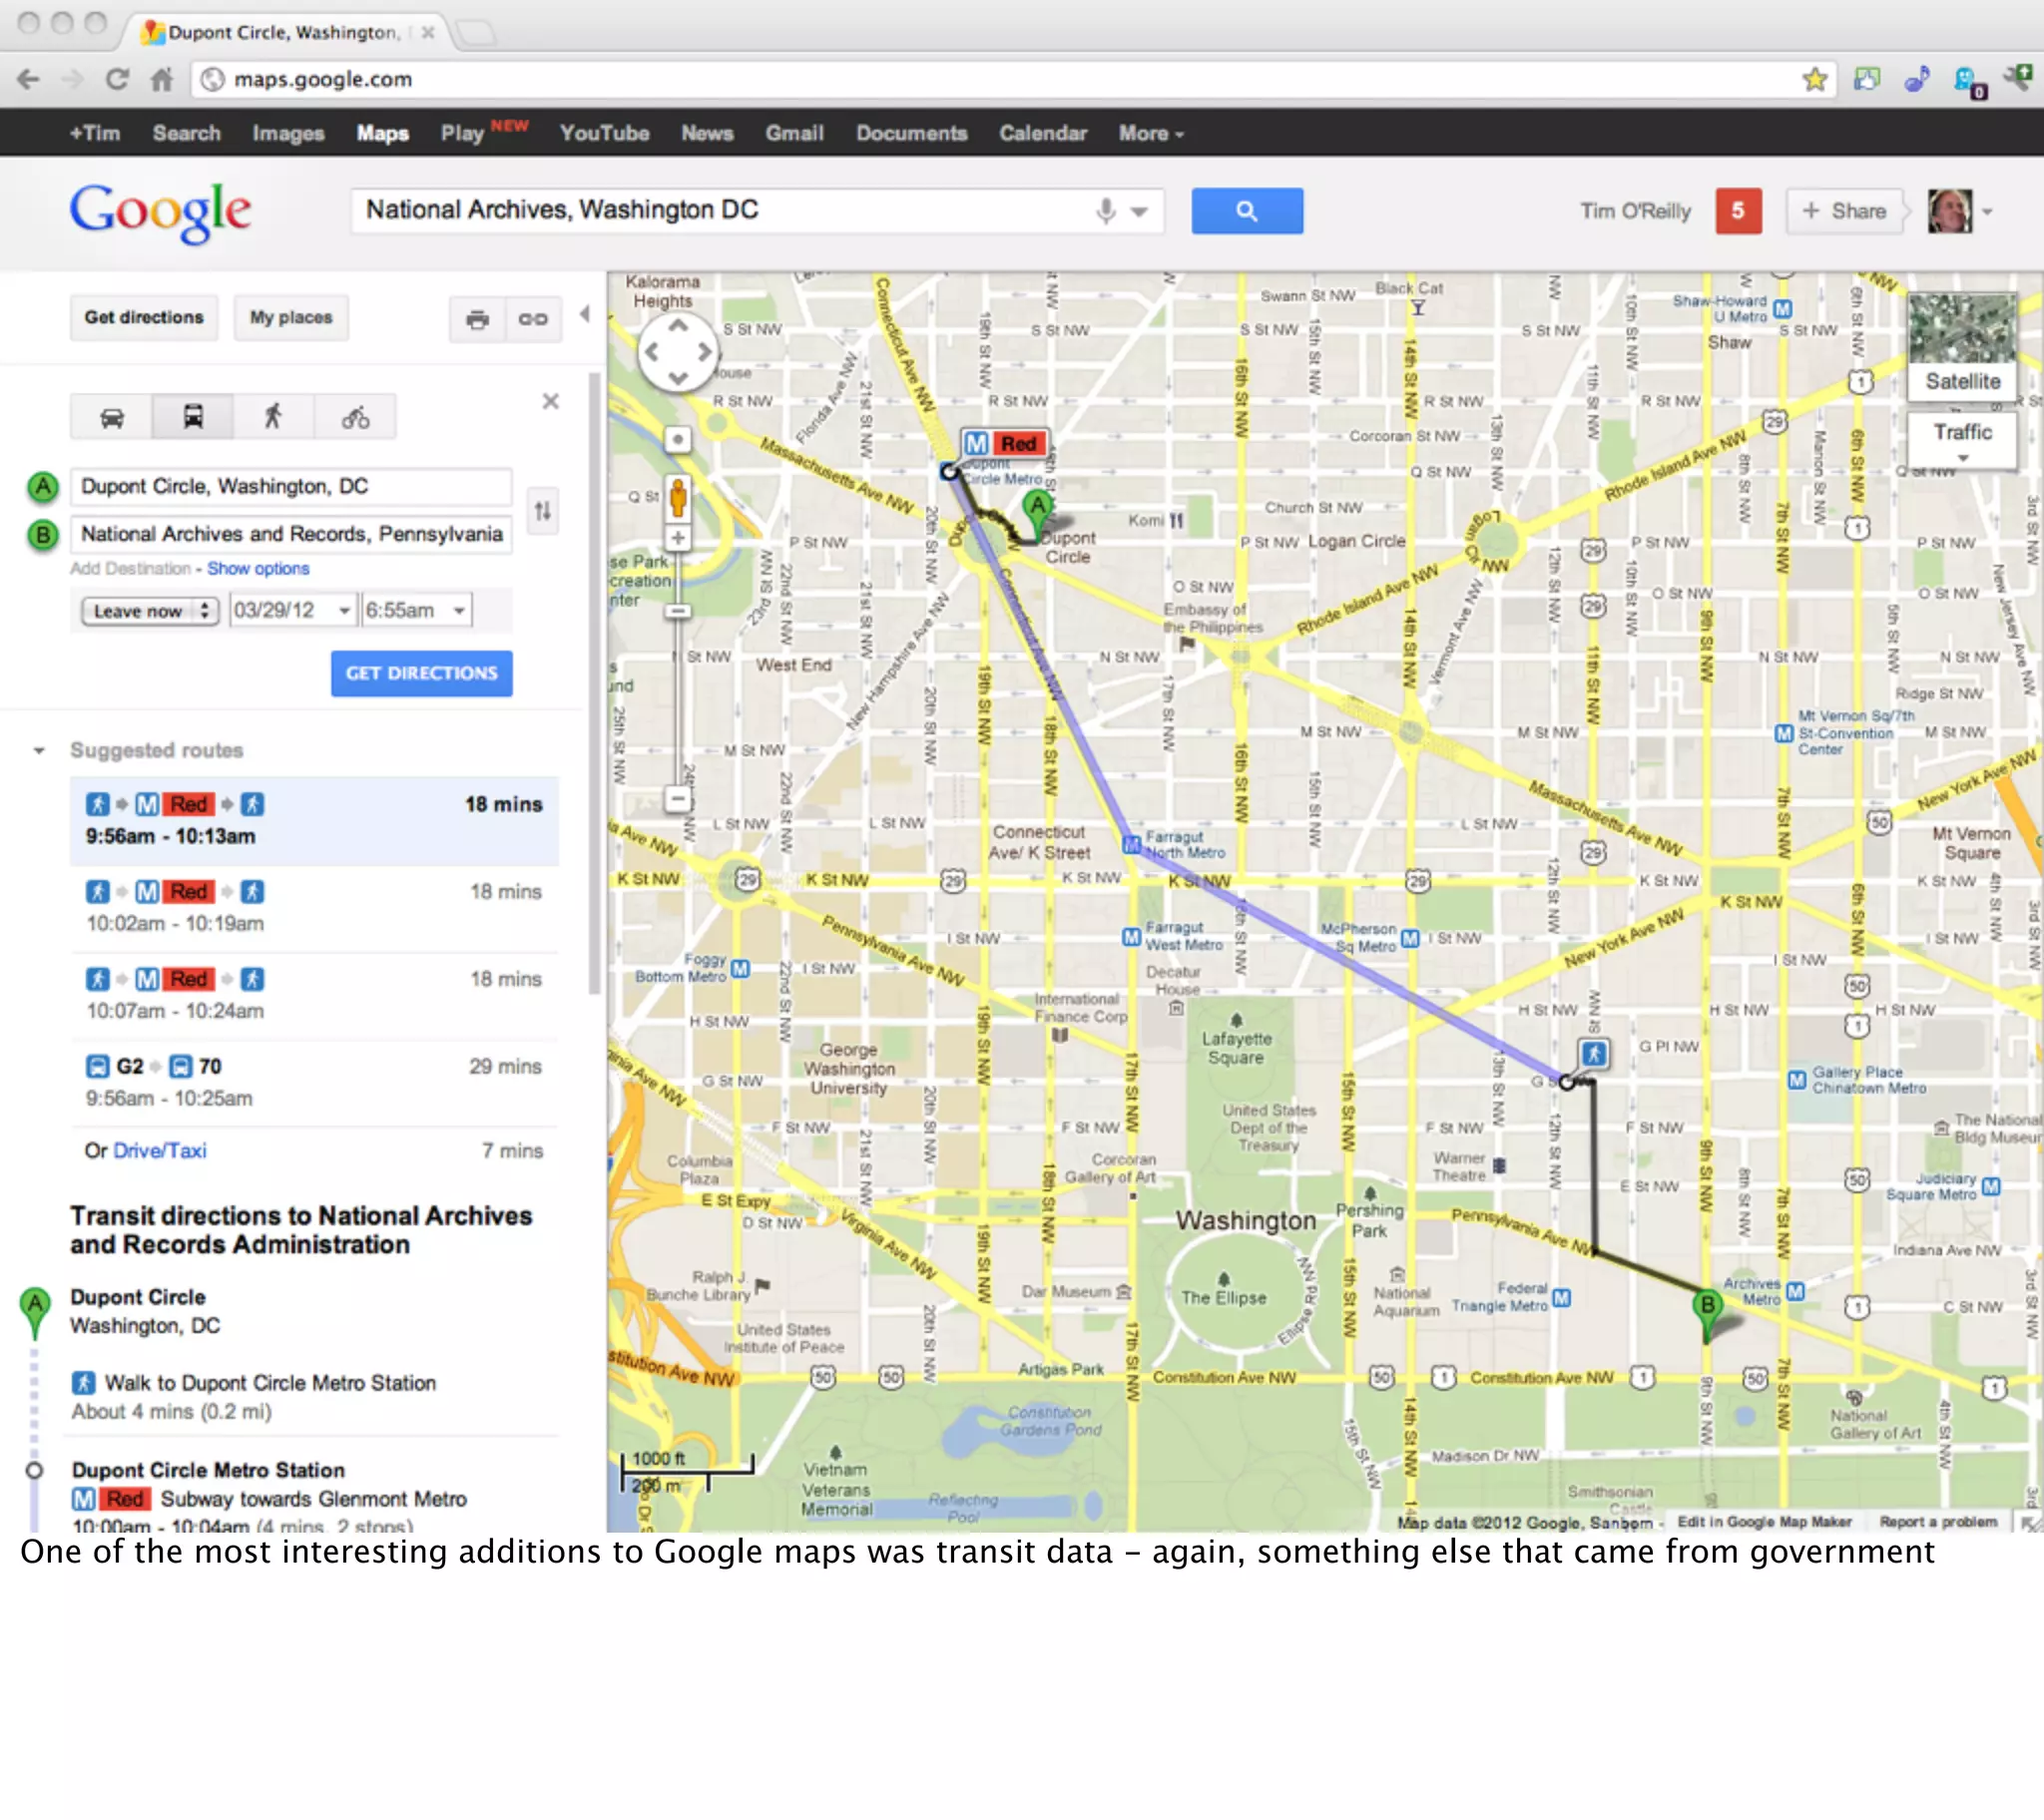Click Walk to Dupont Circle Metro Station step
Screen dimensions: 2044x1820
[x=270, y=1382]
